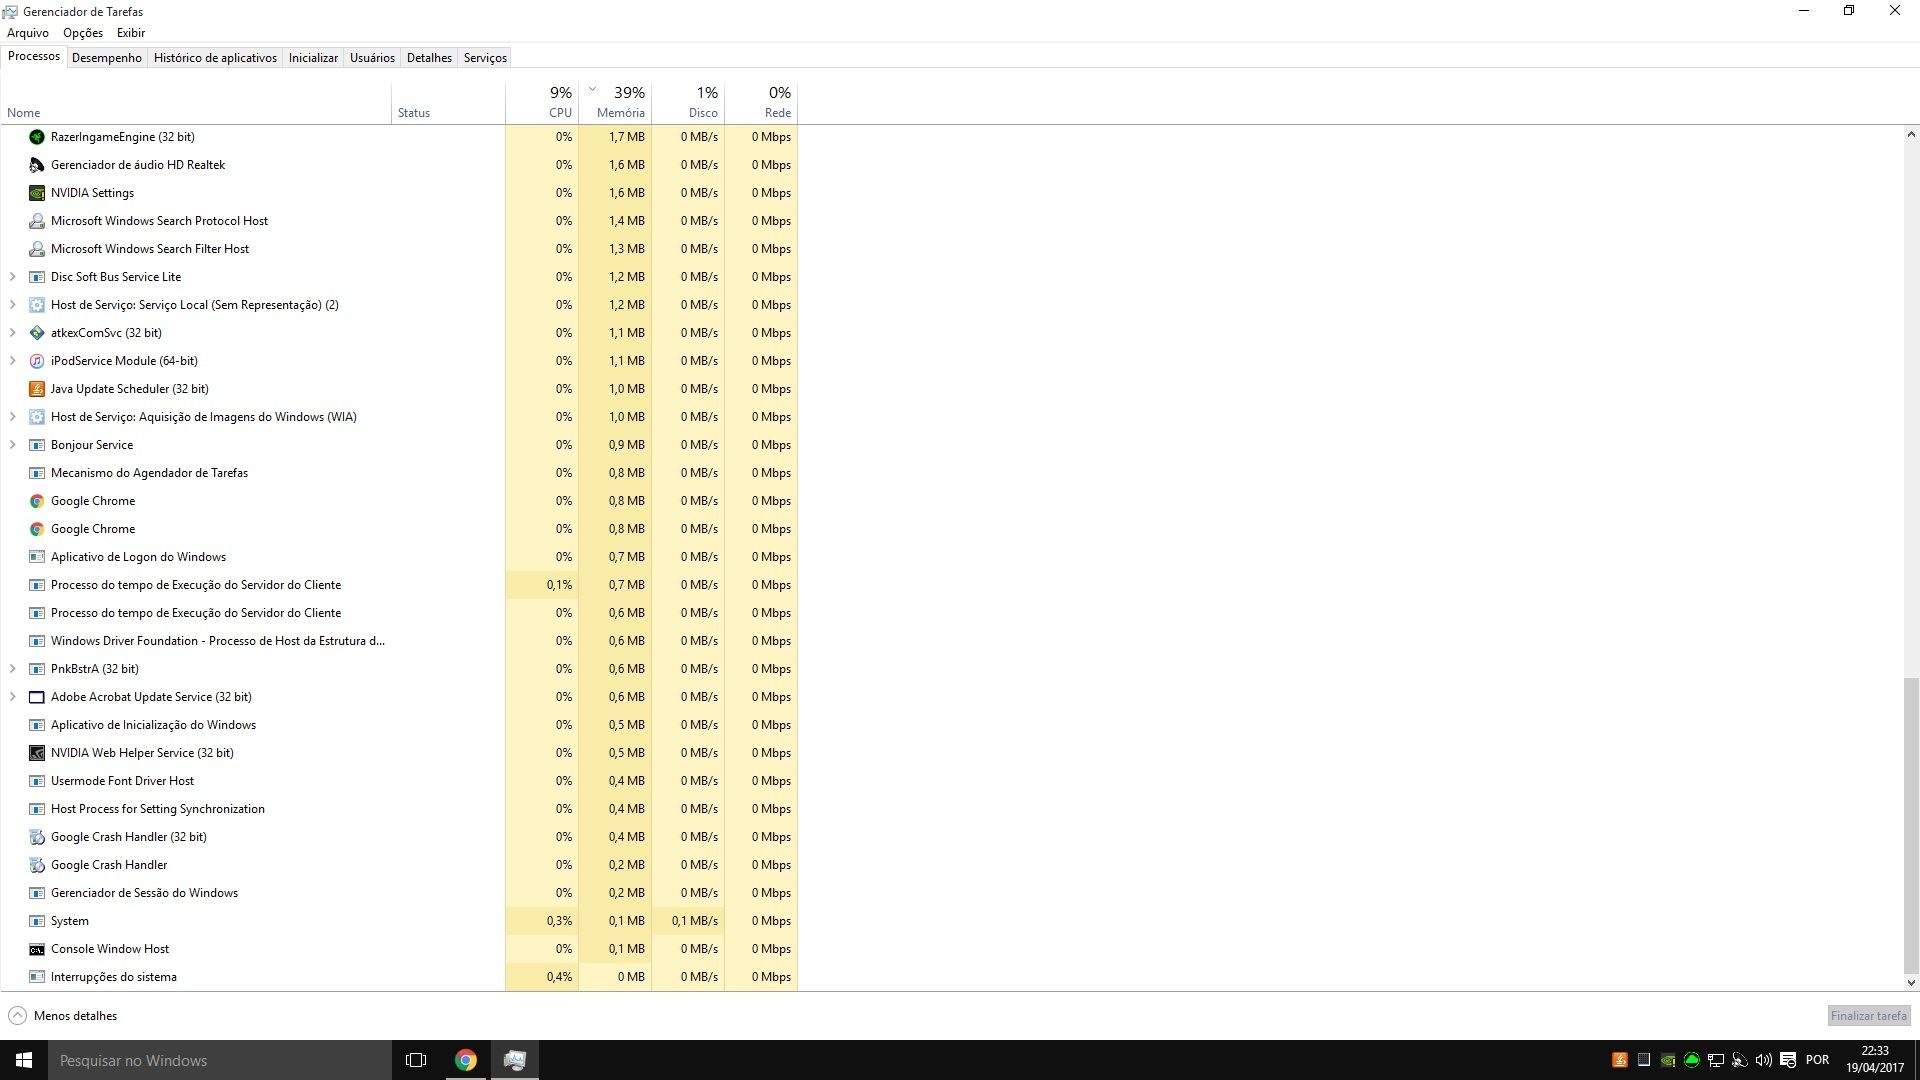Click the vertical scrollbar thumb
1920x1080 pixels.
1911,825
